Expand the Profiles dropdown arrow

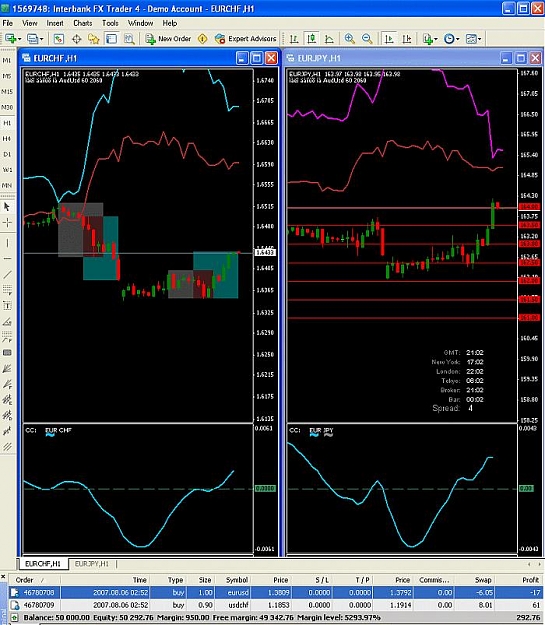tap(41, 39)
